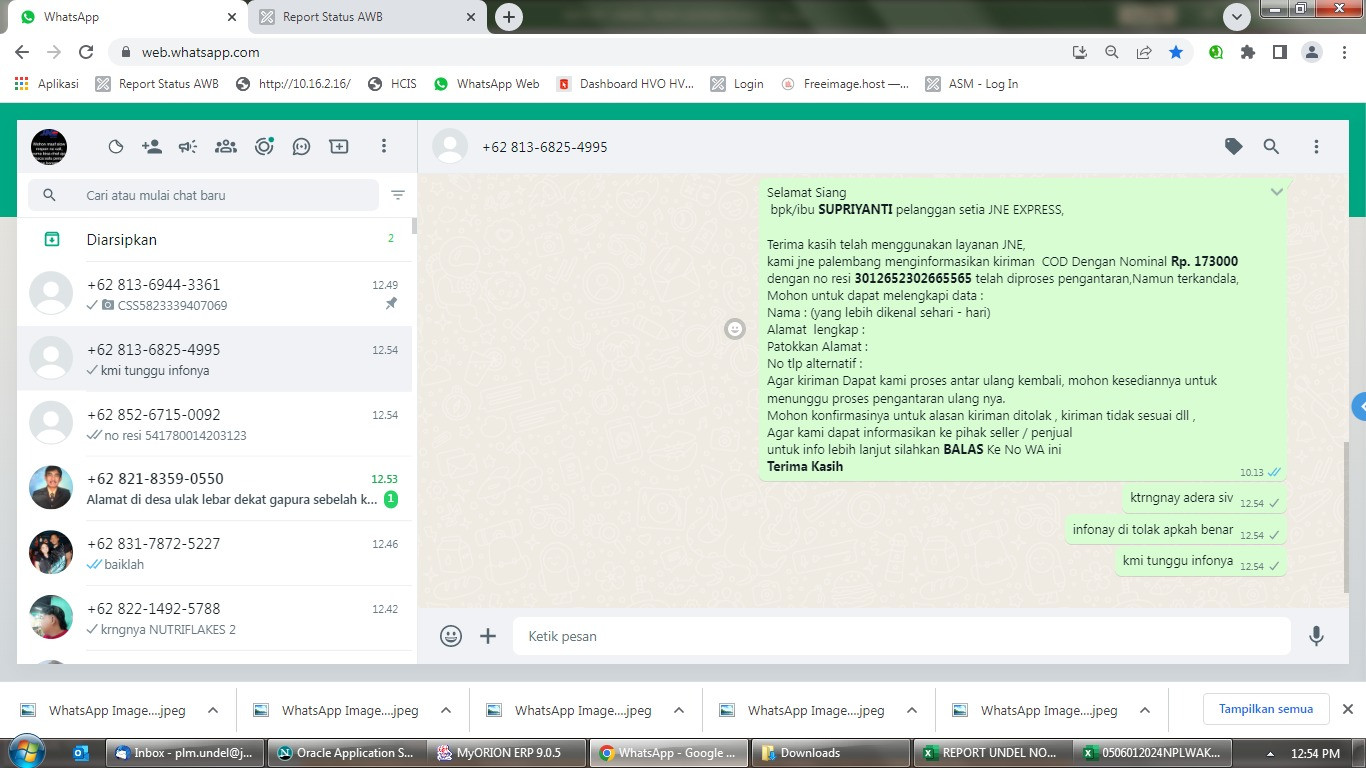The width and height of the screenshot is (1366, 768).
Task: Open the tab search dropdown arrow
Action: [1237, 17]
